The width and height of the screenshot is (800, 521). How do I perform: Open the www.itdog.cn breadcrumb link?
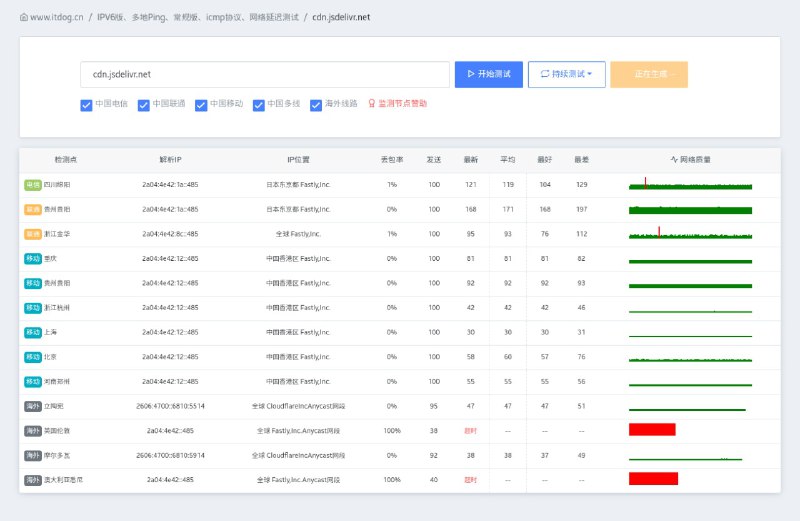tap(56, 17)
